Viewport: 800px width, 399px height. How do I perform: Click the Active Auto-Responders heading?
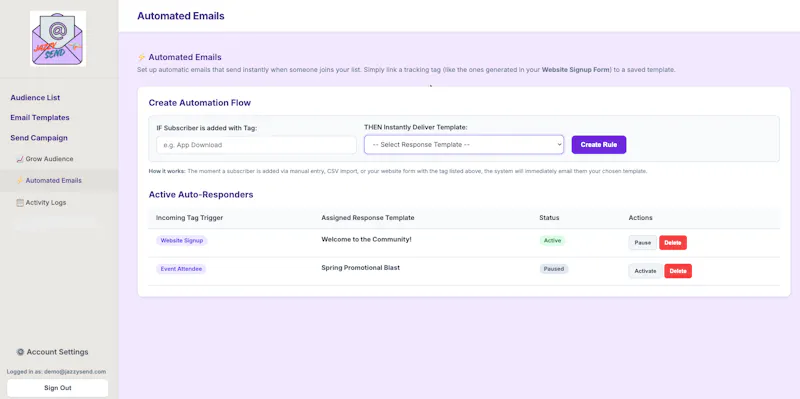201,194
